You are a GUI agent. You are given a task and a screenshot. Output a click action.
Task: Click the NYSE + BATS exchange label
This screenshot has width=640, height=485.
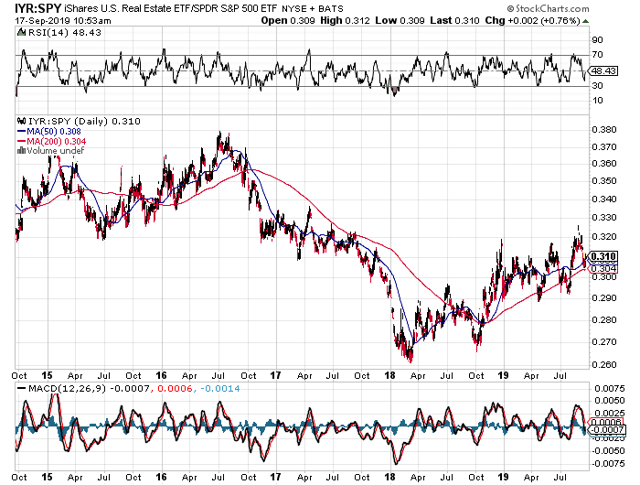[x=314, y=9]
